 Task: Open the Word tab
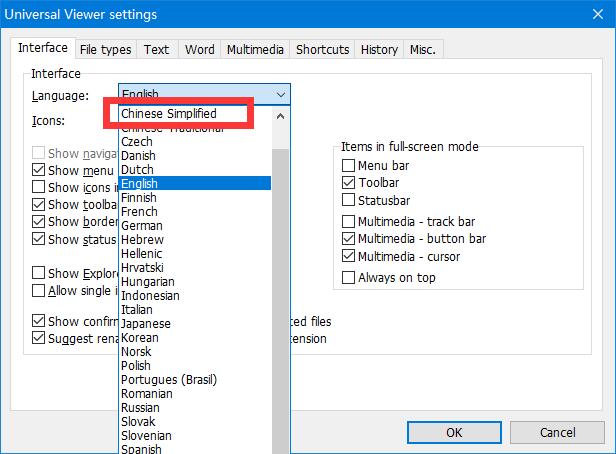(200, 49)
